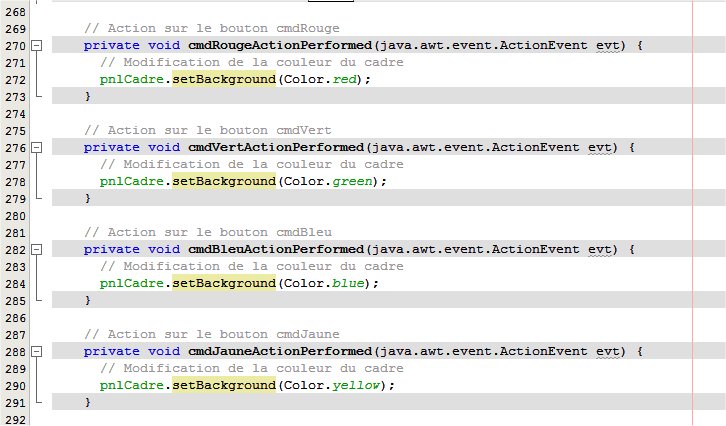Viewport: 726px width, 426px height.
Task: Click line number 282 in gutter
Action: tap(15, 250)
